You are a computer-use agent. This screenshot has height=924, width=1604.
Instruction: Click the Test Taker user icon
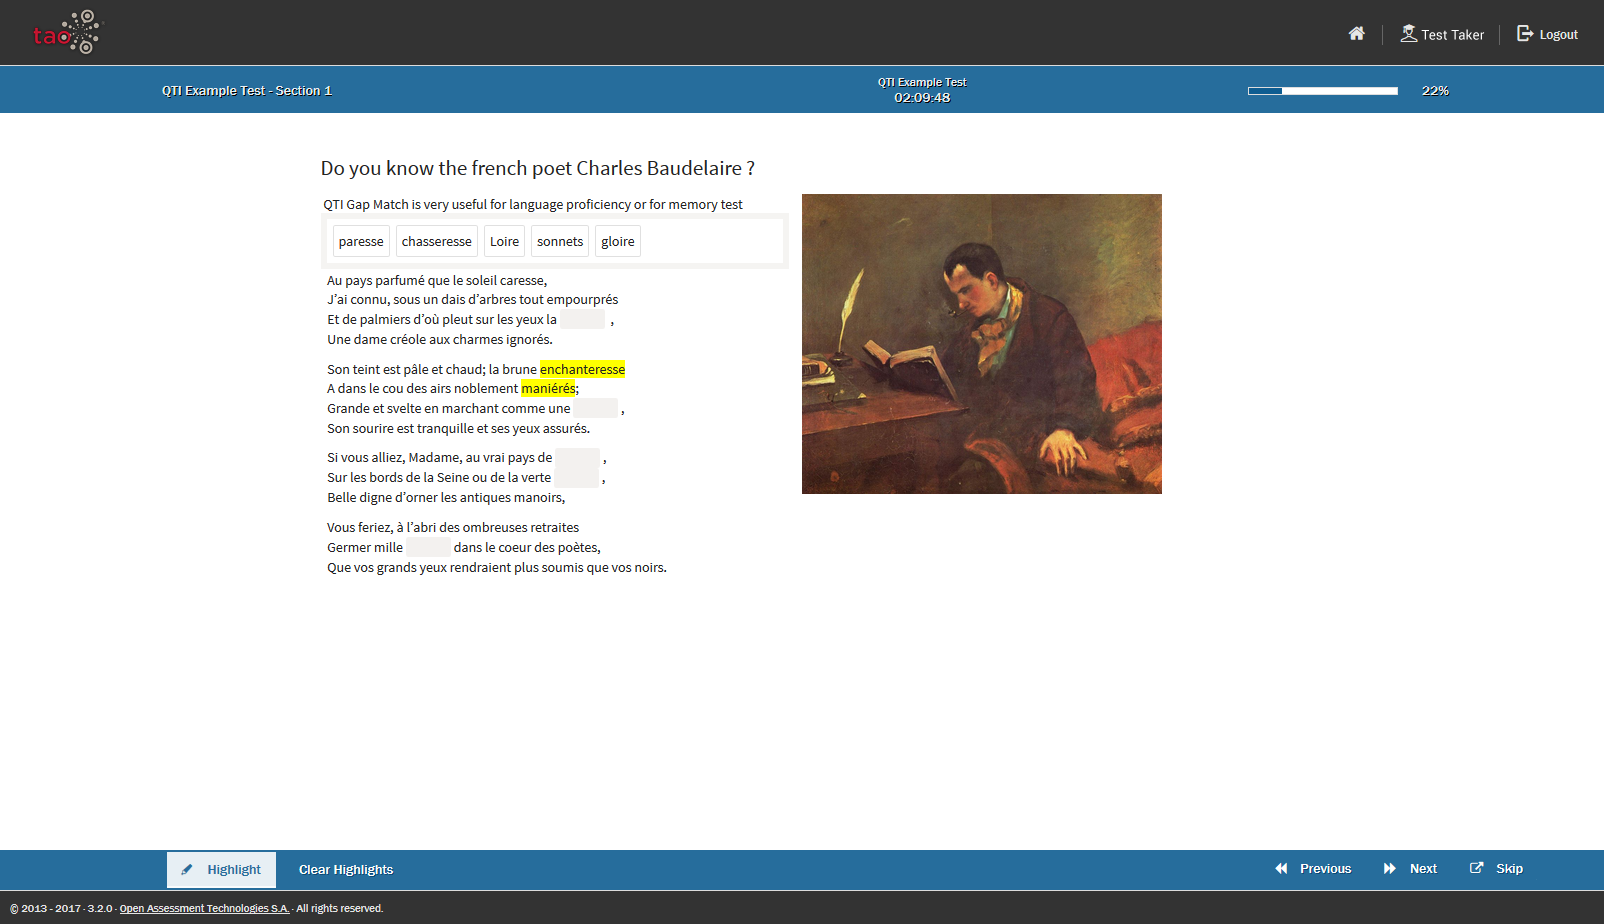pyautogui.click(x=1408, y=34)
